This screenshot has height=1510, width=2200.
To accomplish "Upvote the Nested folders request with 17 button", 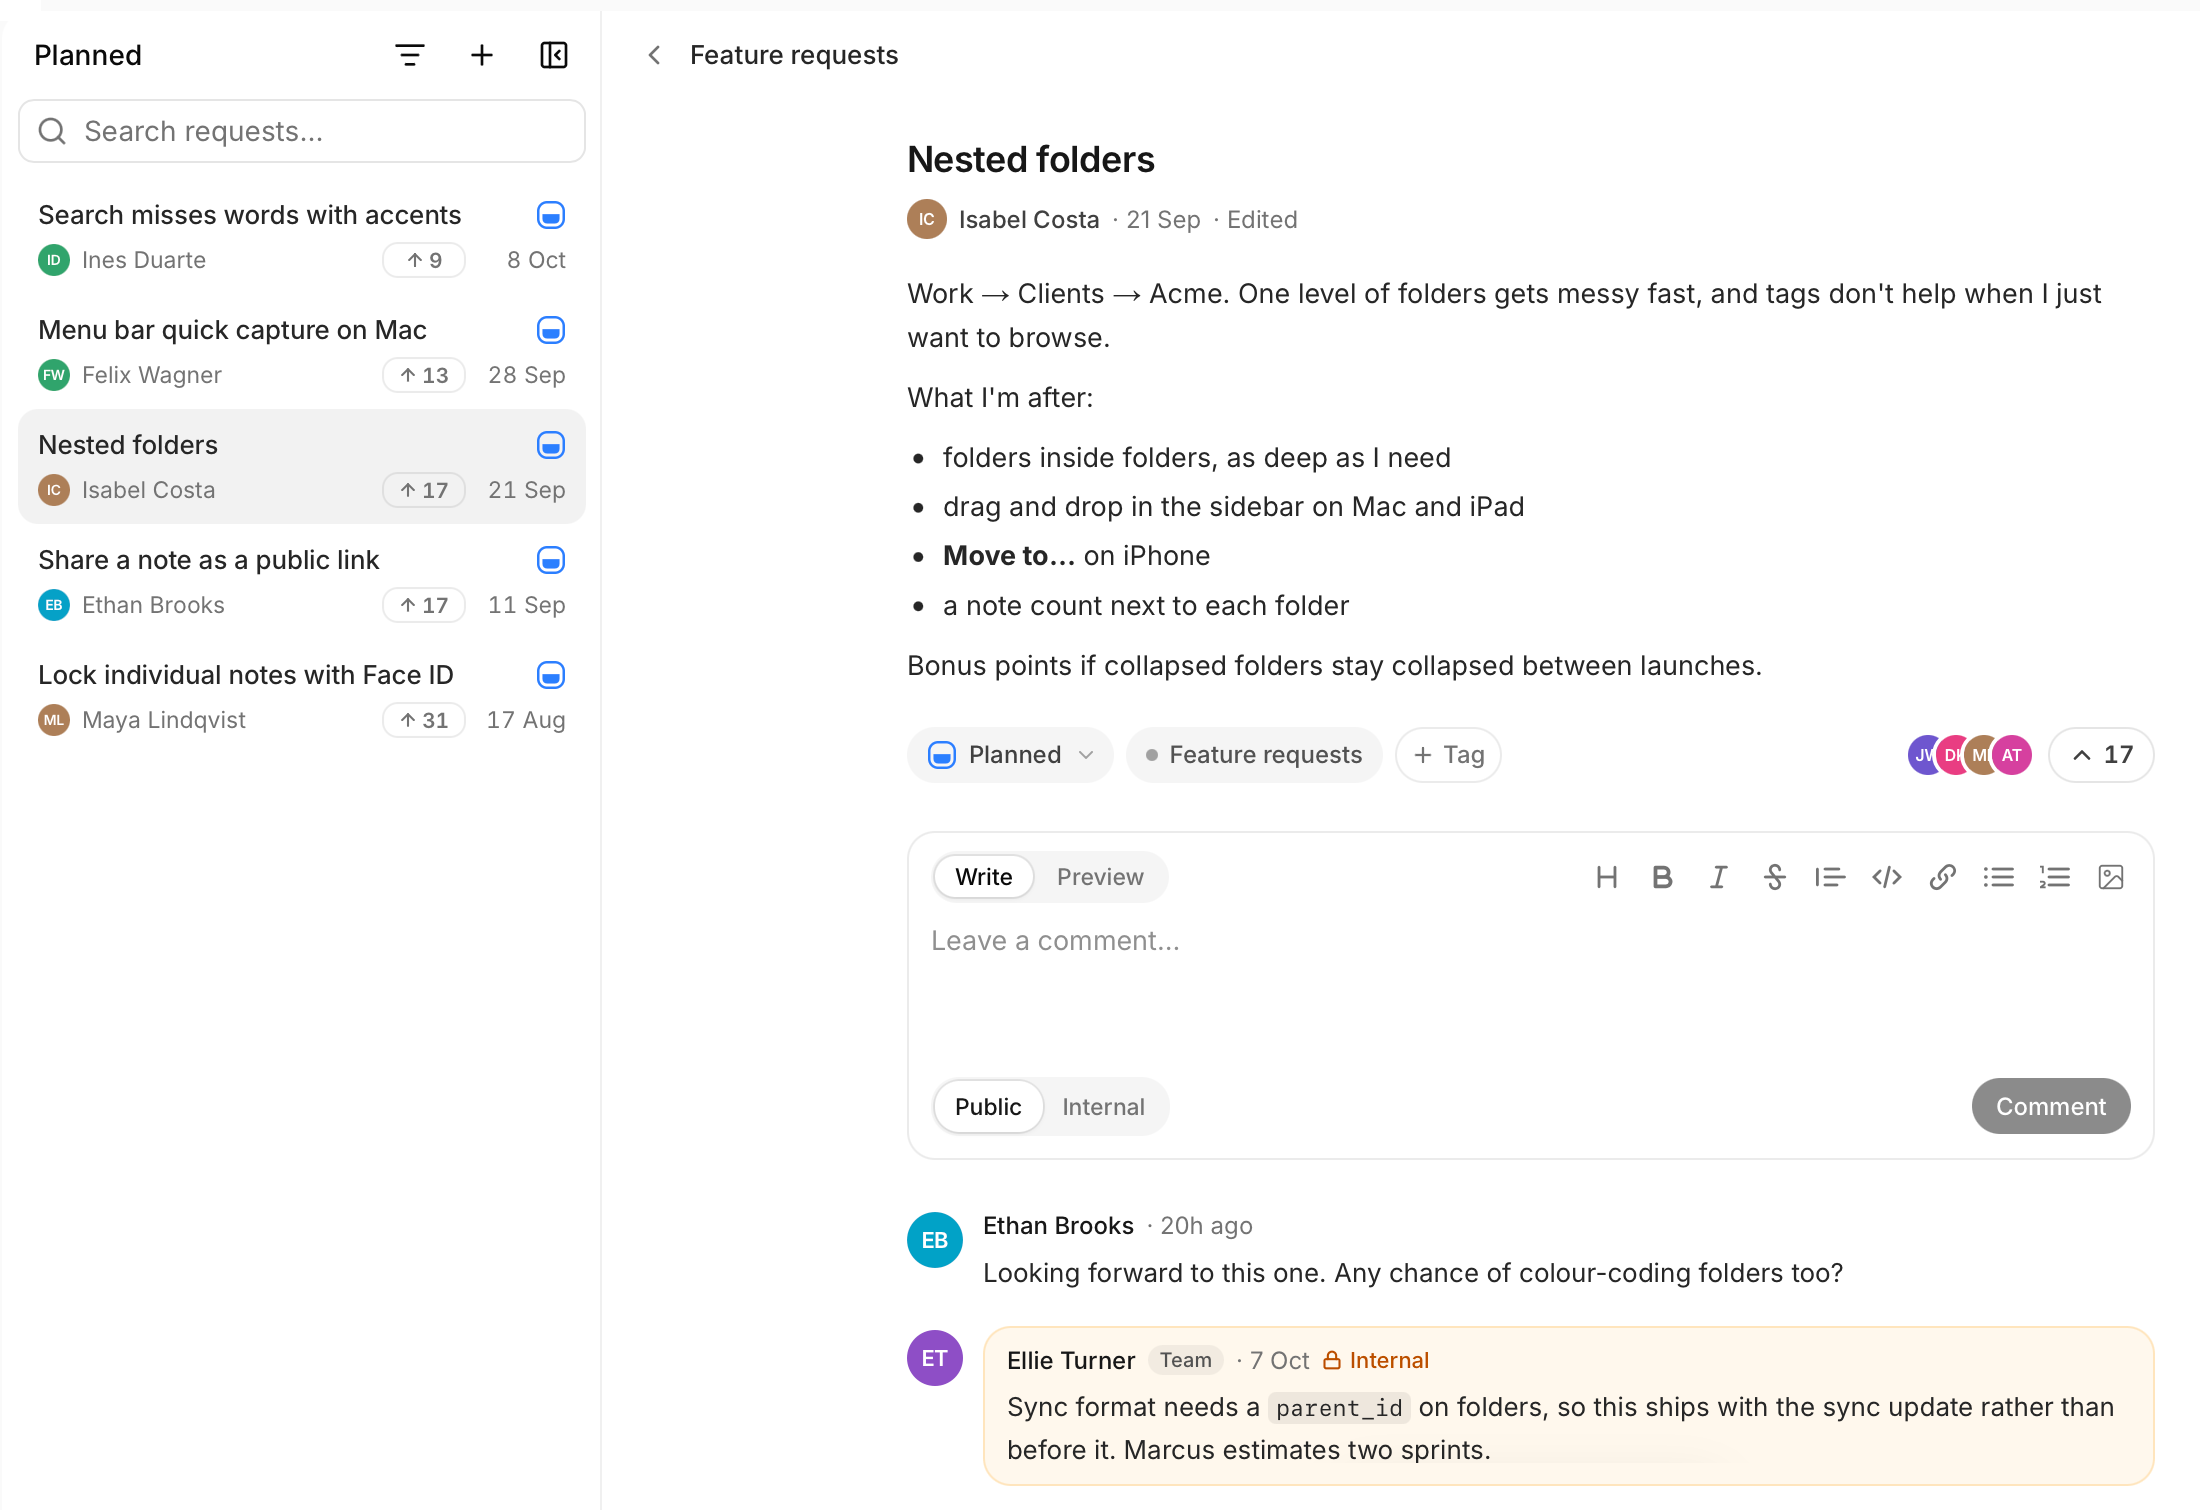I will coord(2102,755).
